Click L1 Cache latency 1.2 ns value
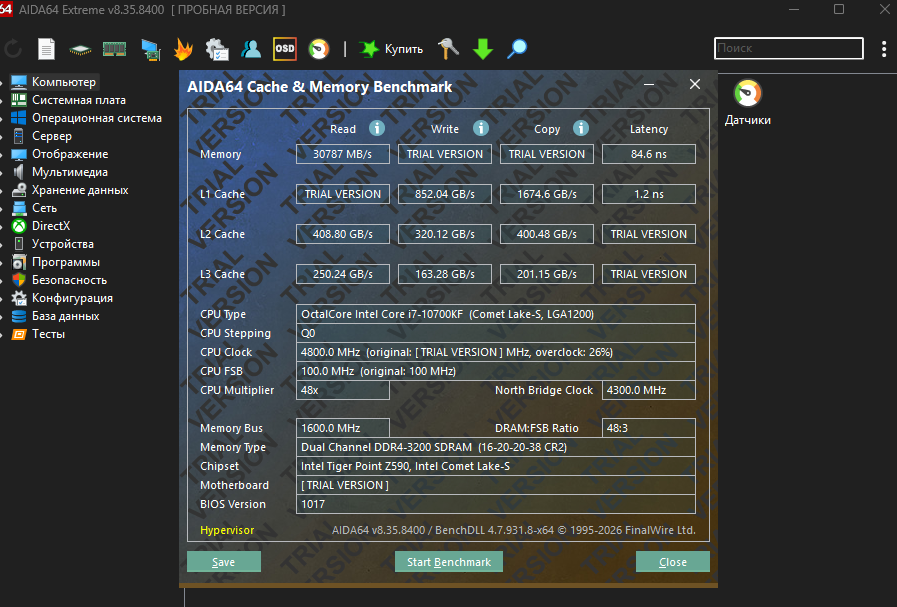This screenshot has width=897, height=607. [649, 194]
